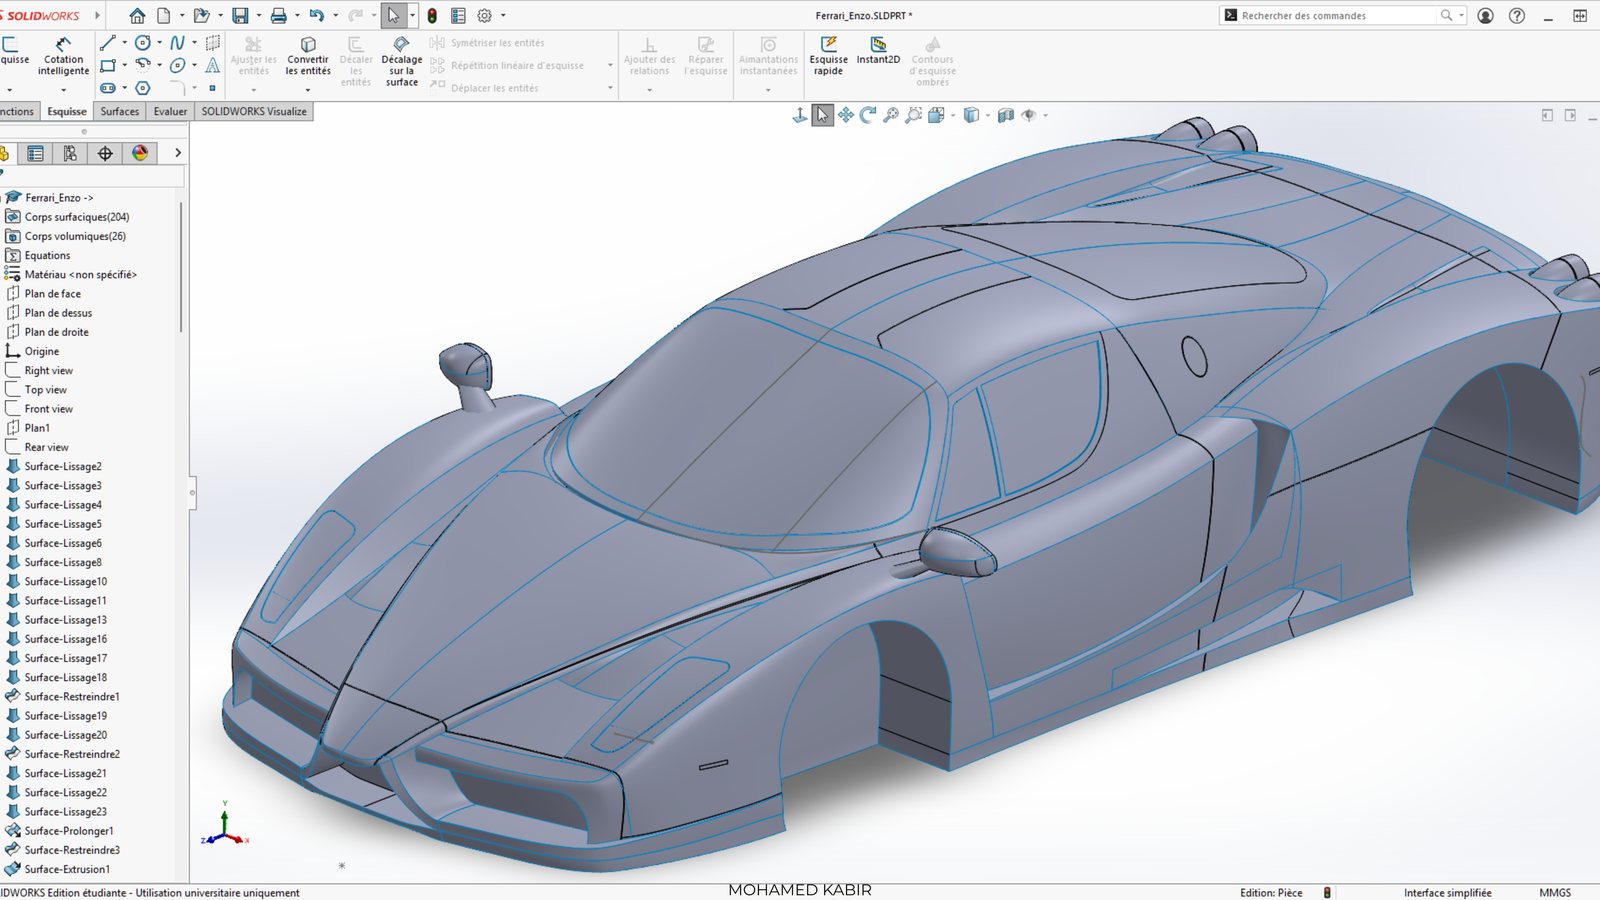The height and width of the screenshot is (900, 1600).
Task: Click the MMGS units status entry
Action: 1555,892
